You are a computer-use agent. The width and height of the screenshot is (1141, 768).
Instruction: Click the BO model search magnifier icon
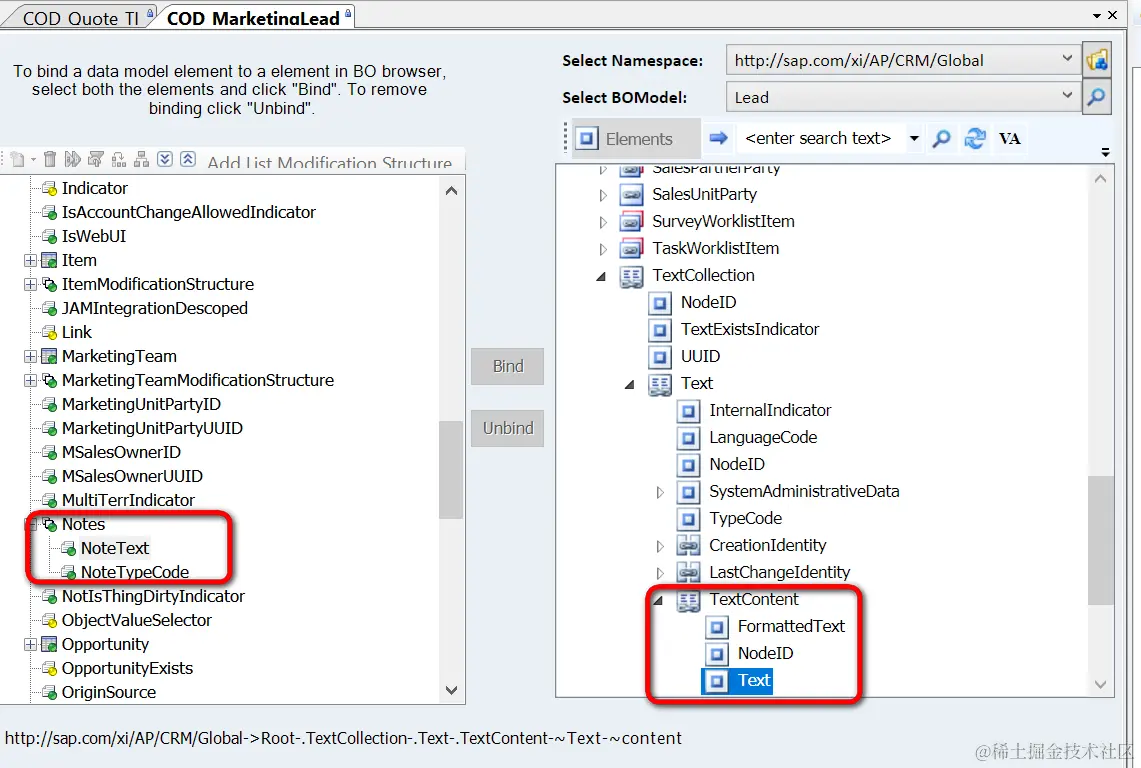(x=1097, y=97)
